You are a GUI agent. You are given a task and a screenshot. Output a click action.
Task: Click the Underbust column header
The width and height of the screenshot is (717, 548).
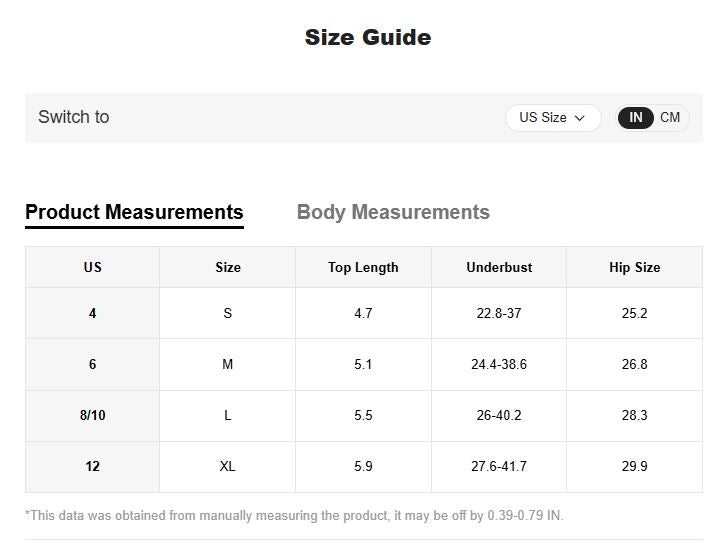point(499,267)
